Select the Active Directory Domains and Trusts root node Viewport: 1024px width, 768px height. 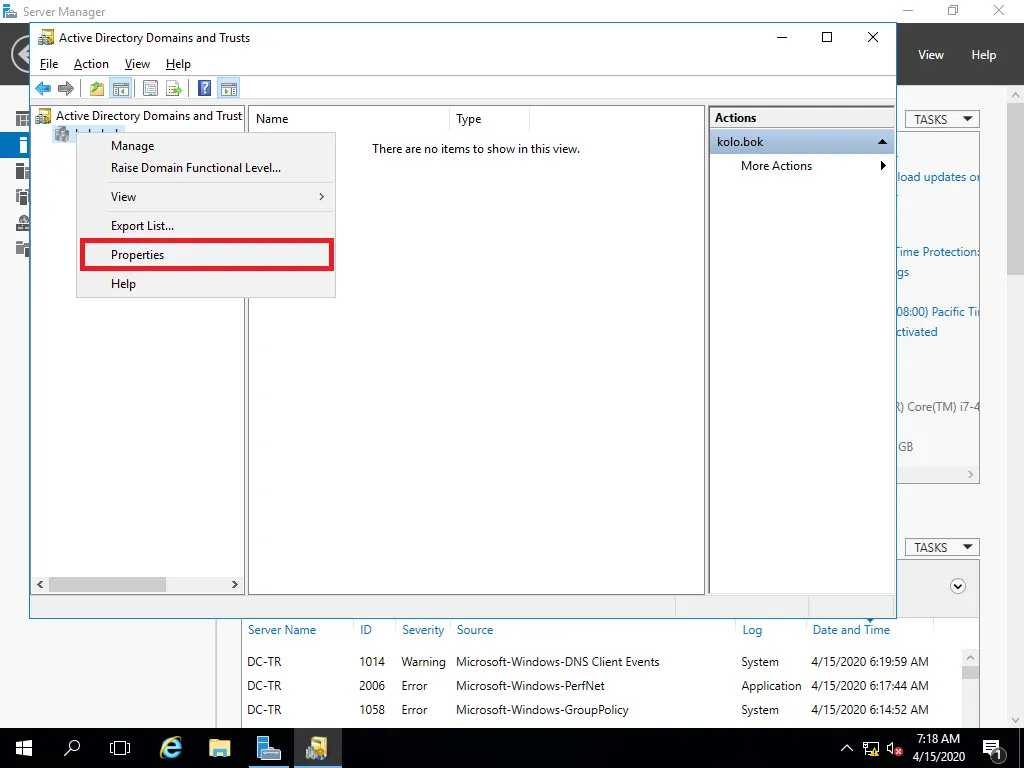(x=149, y=116)
